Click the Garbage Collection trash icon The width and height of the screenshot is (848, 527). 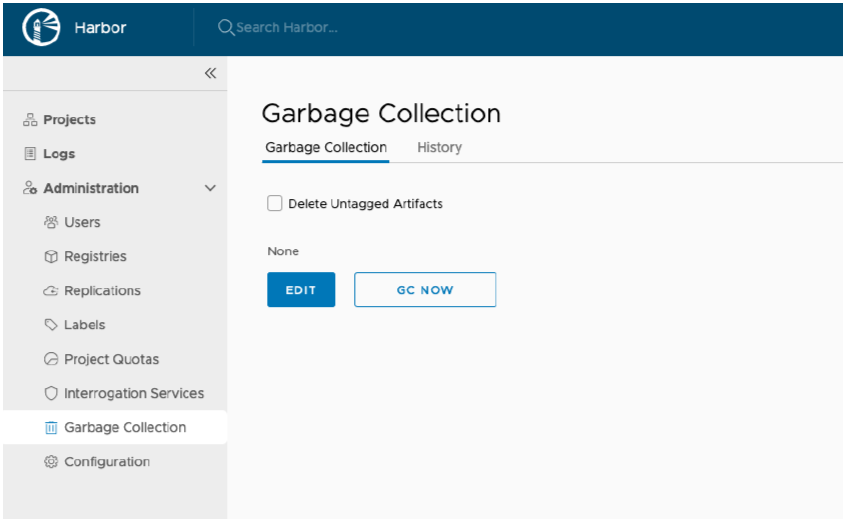click(x=51, y=427)
